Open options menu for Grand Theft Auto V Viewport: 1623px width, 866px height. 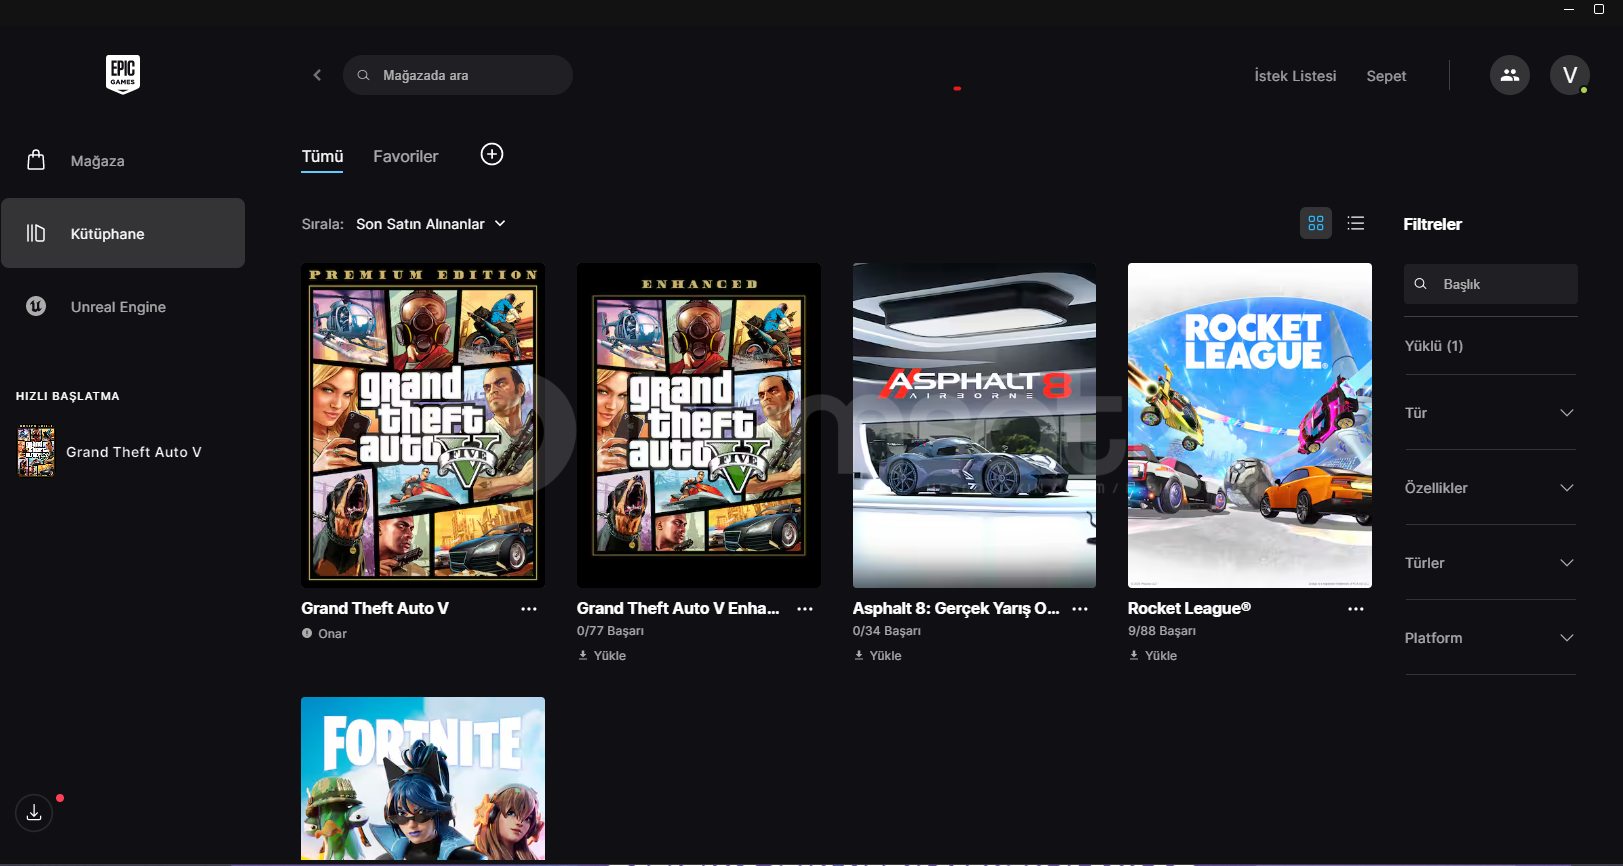[529, 609]
